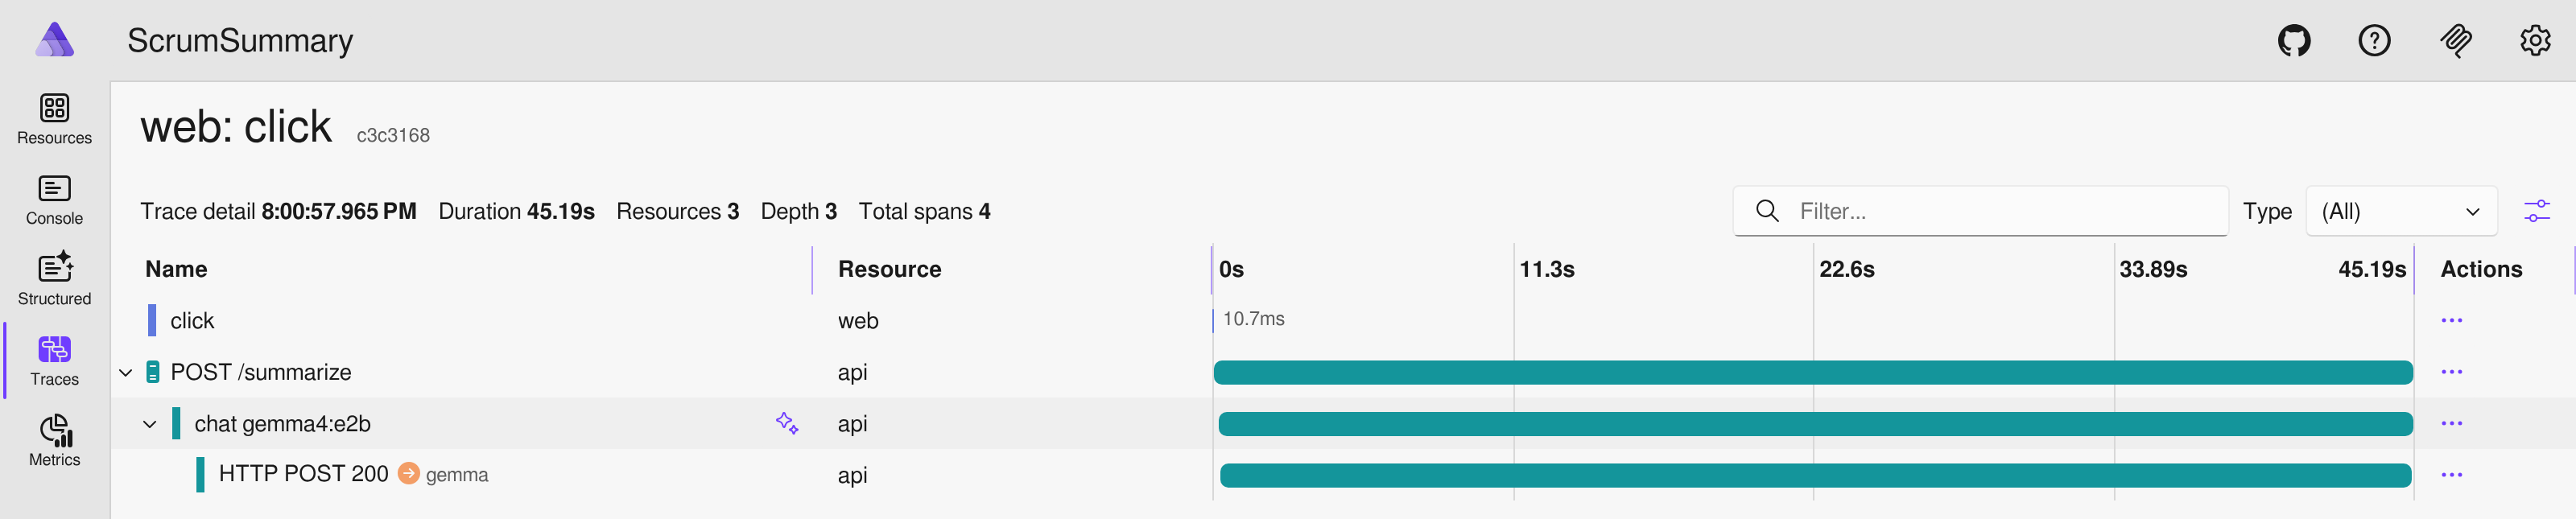The height and width of the screenshot is (519, 2576).
Task: Open the Type (All) dropdown
Action: [2400, 212]
